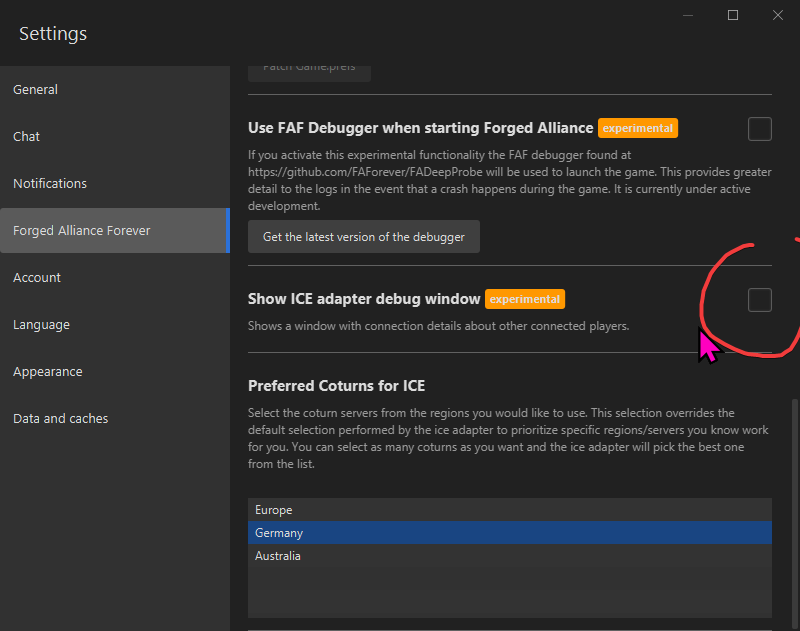Select Europe in the coturn list
Viewport: 800px width, 631px height.
[x=510, y=510]
